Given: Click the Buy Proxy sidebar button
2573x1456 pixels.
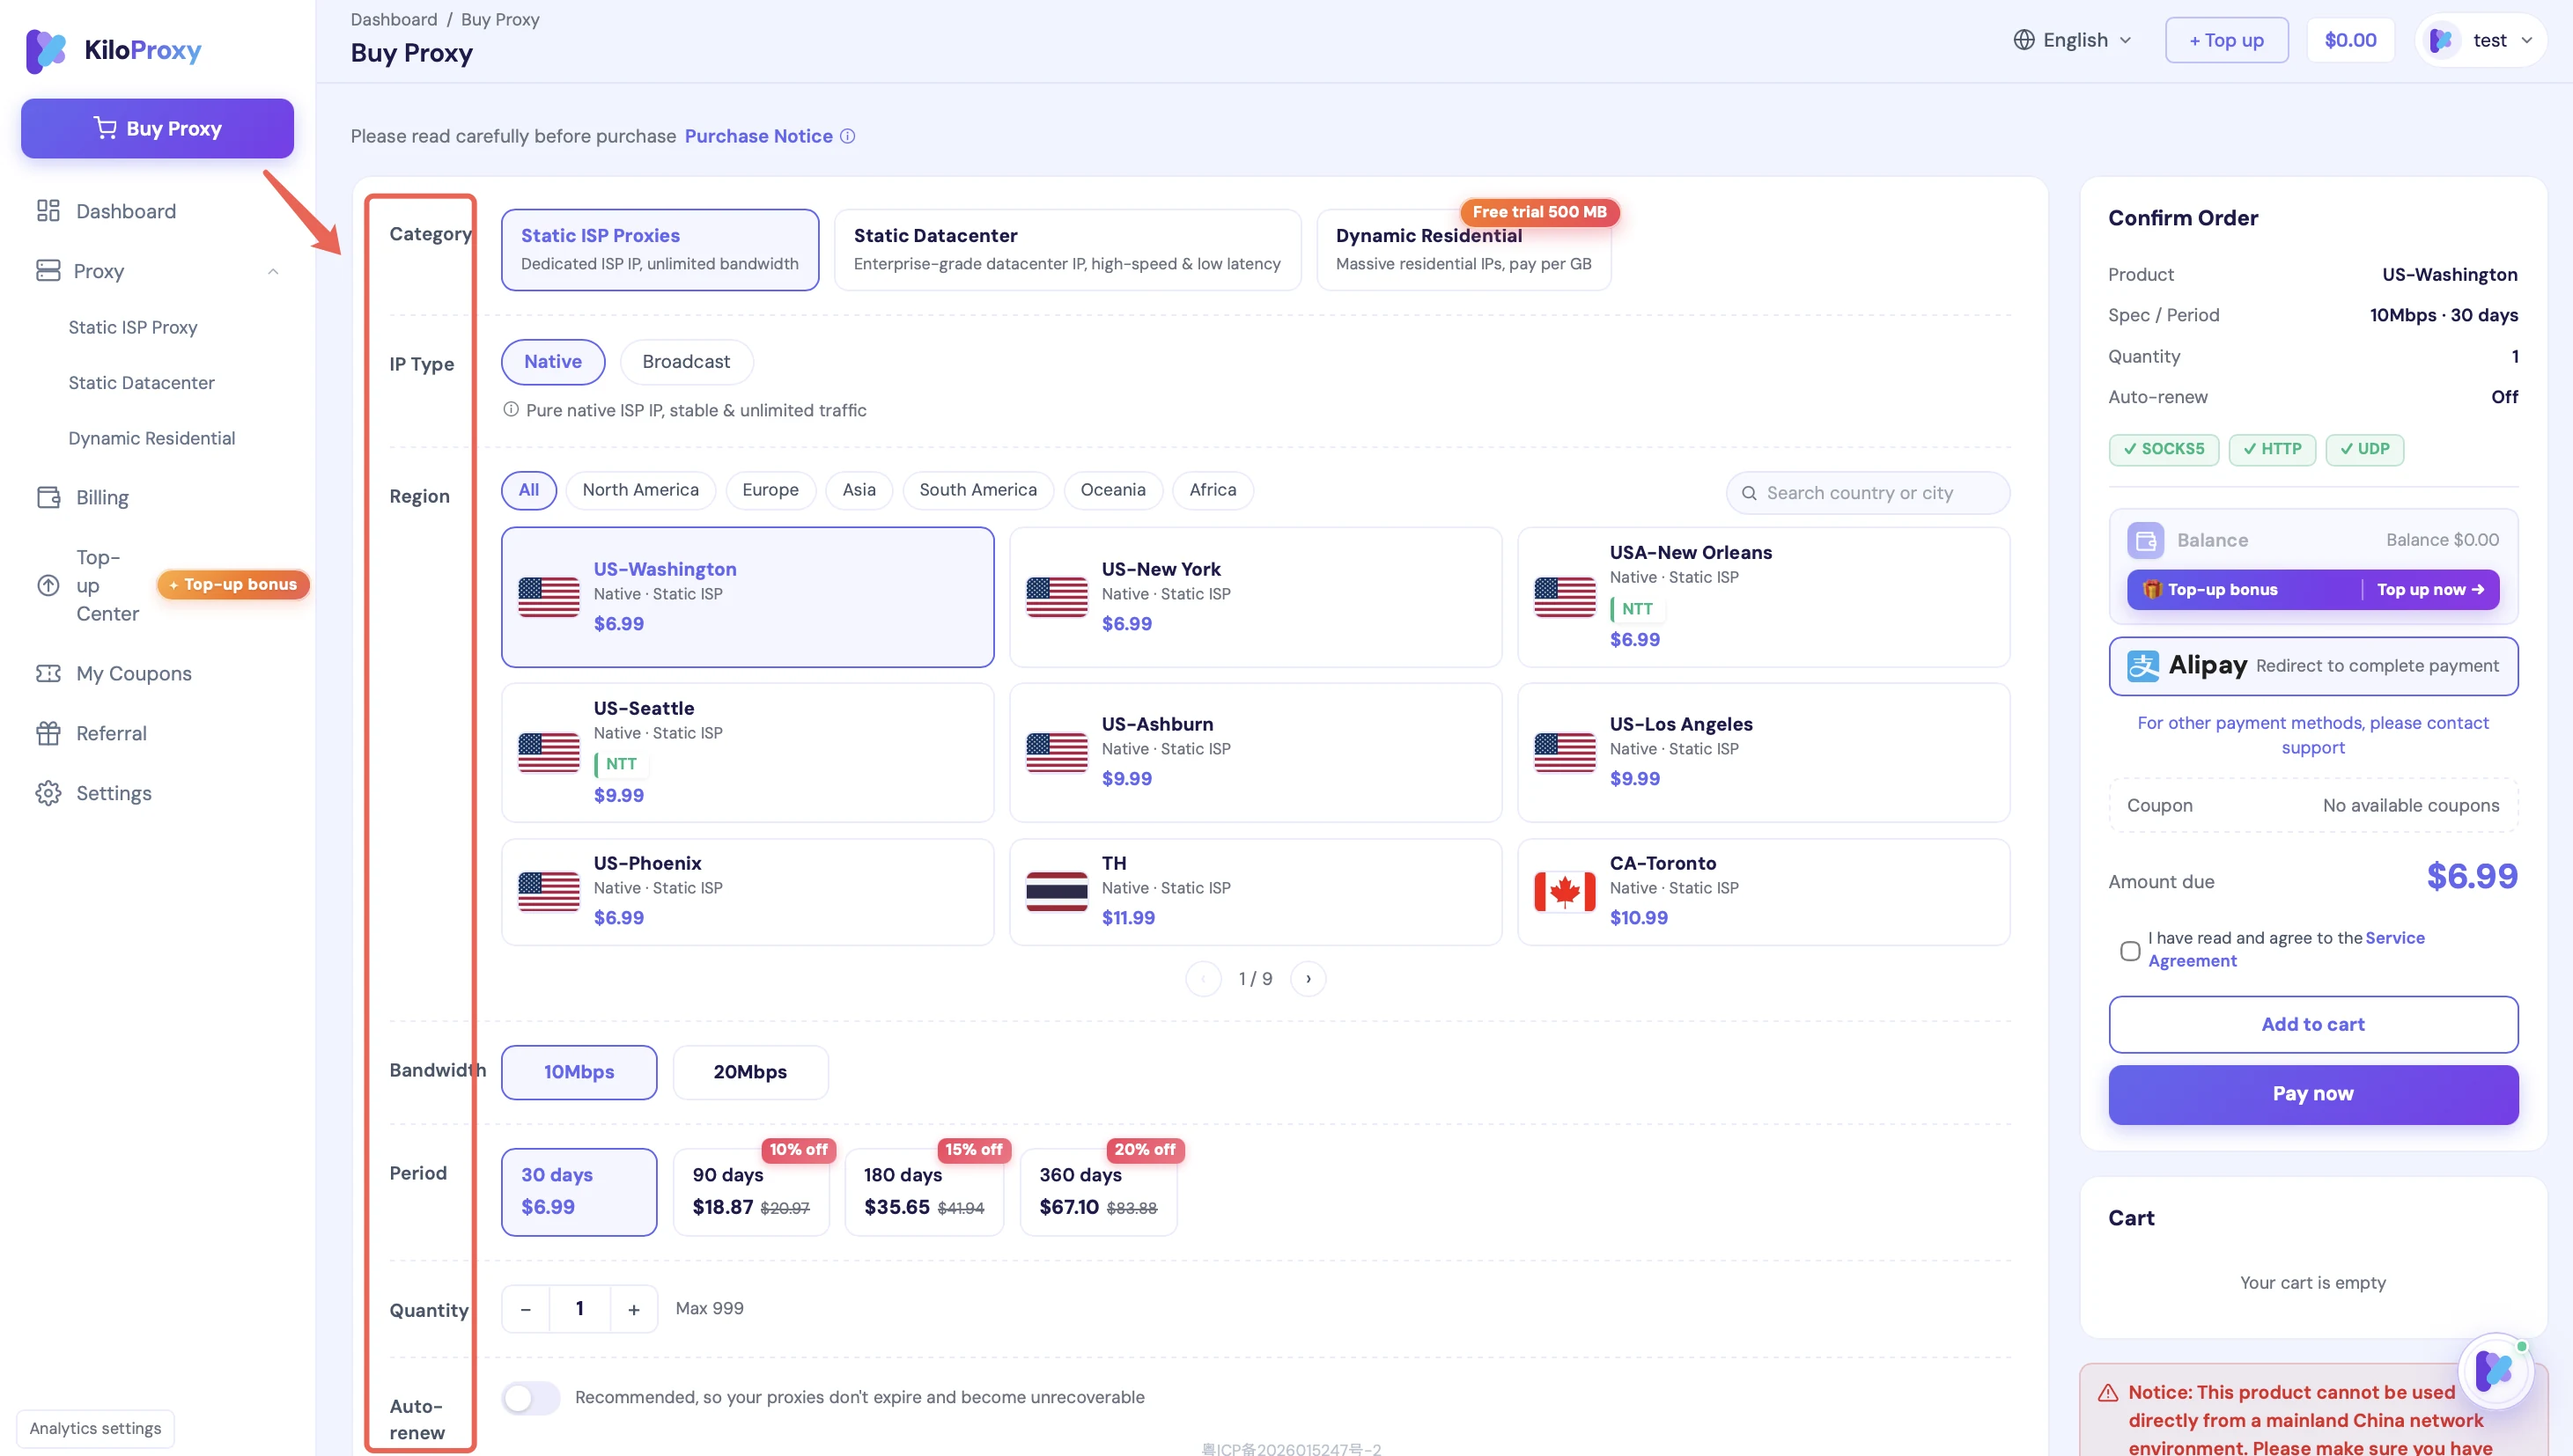Looking at the screenshot, I should click(x=157, y=128).
